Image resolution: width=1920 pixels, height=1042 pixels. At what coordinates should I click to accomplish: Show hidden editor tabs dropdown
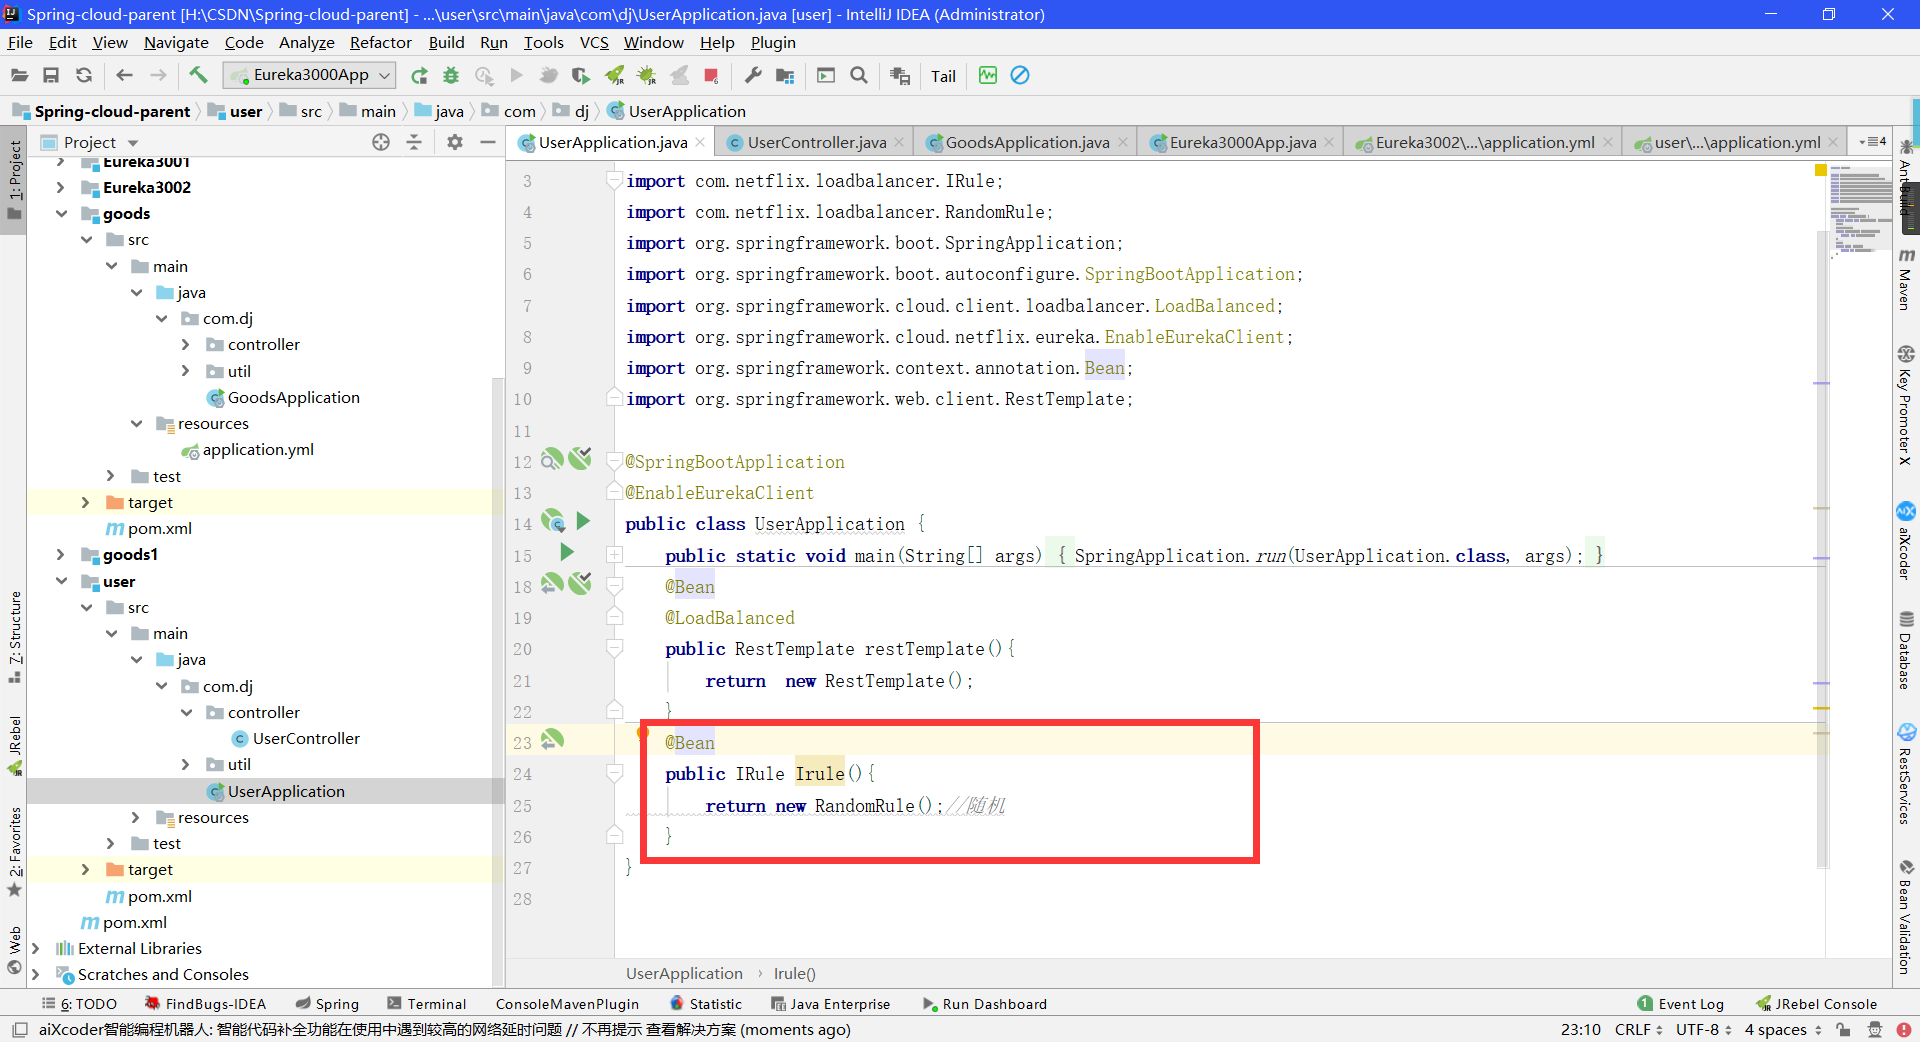(1872, 142)
